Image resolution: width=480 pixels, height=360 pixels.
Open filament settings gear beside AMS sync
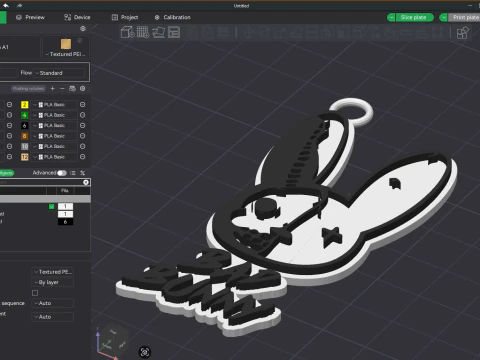coord(83,89)
